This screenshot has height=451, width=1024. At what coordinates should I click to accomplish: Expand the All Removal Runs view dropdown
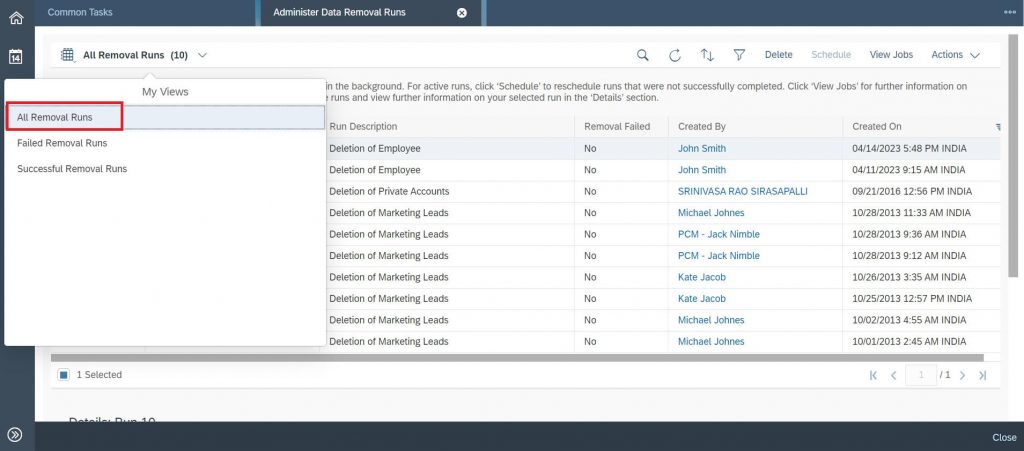202,55
